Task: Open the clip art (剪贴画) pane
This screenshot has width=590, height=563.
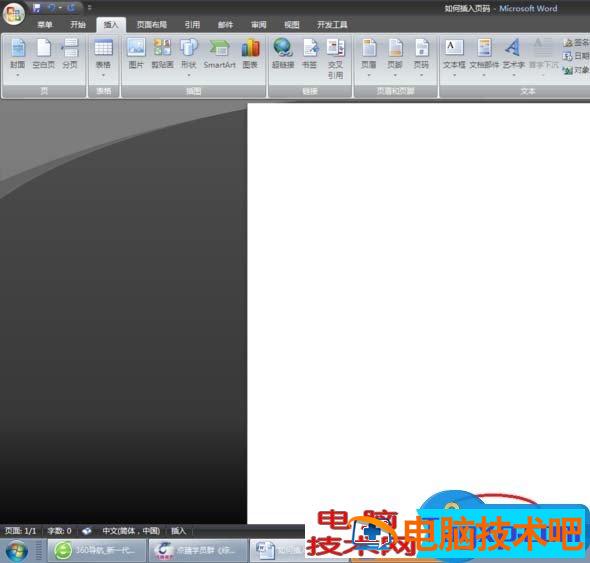Action: pyautogui.click(x=163, y=54)
